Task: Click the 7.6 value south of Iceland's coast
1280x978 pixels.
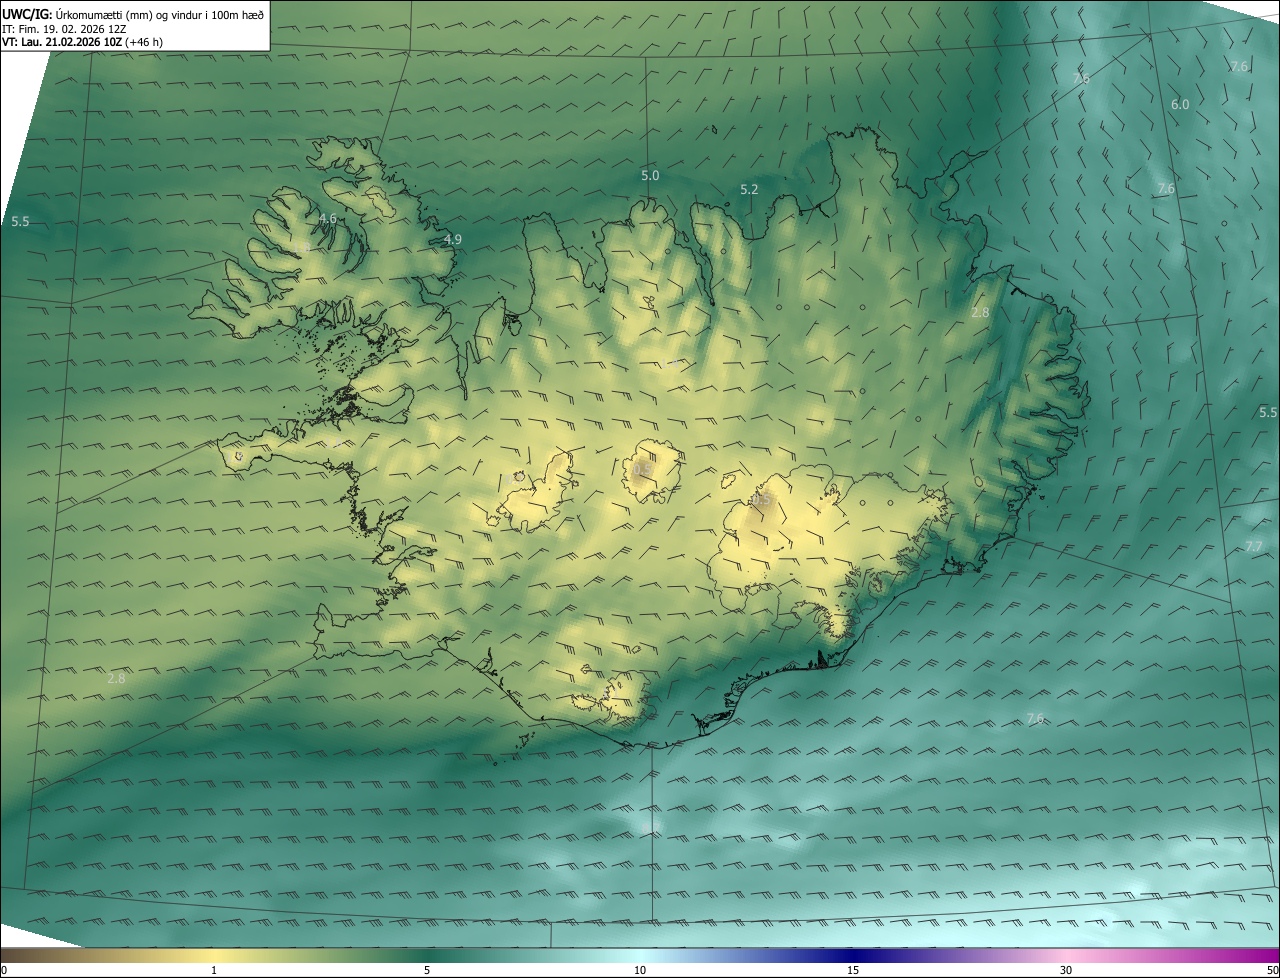Action: [1035, 718]
